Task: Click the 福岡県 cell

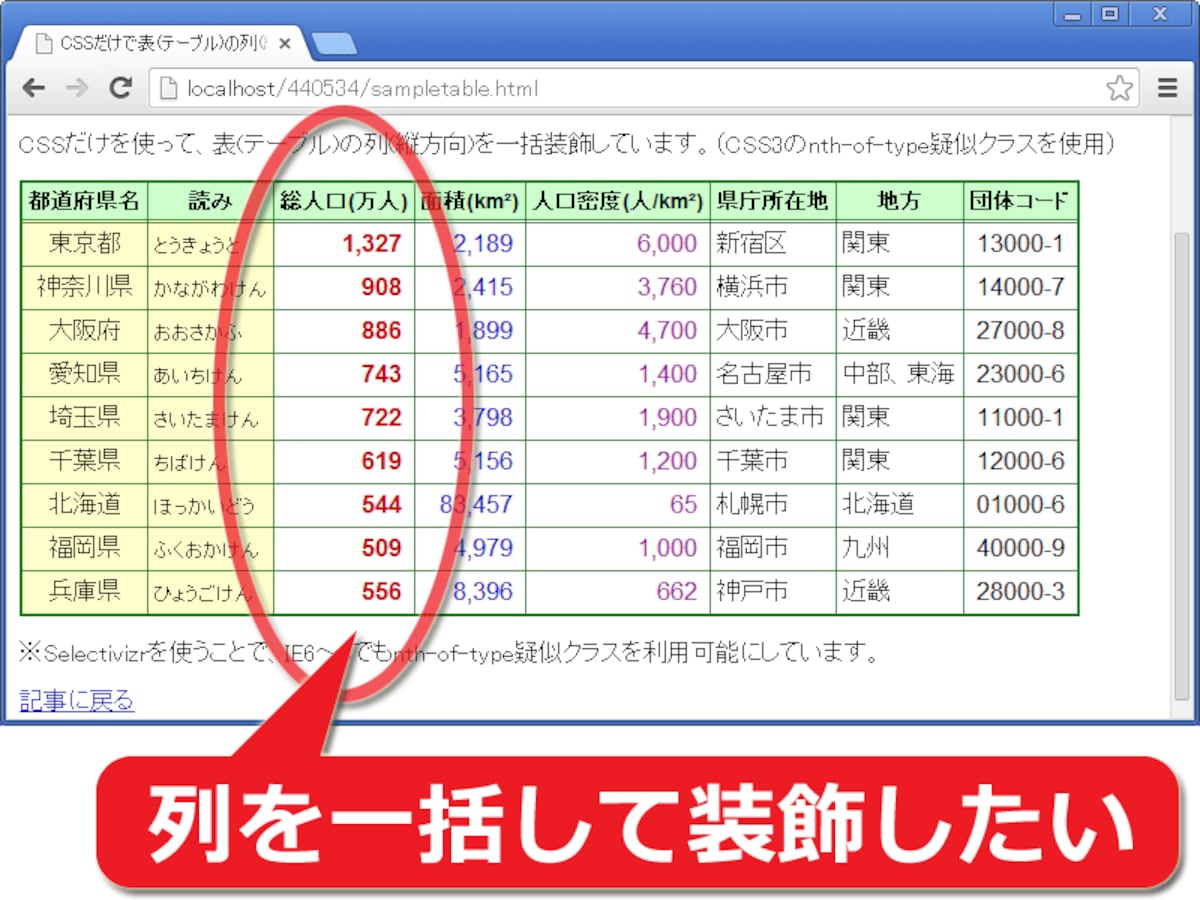Action: [84, 548]
